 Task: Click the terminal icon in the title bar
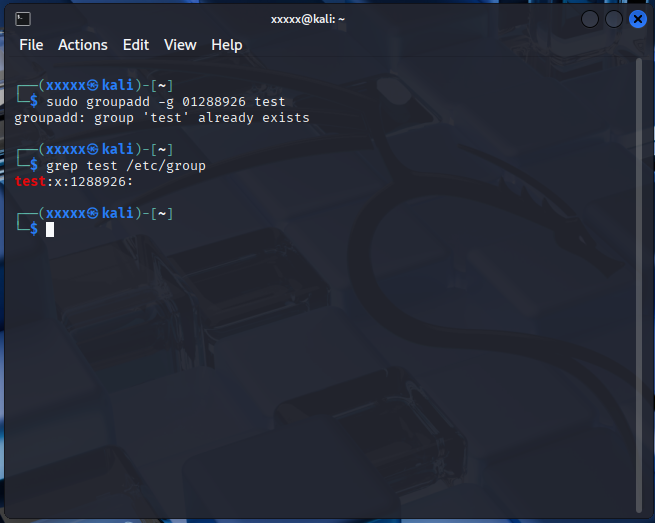(23, 19)
